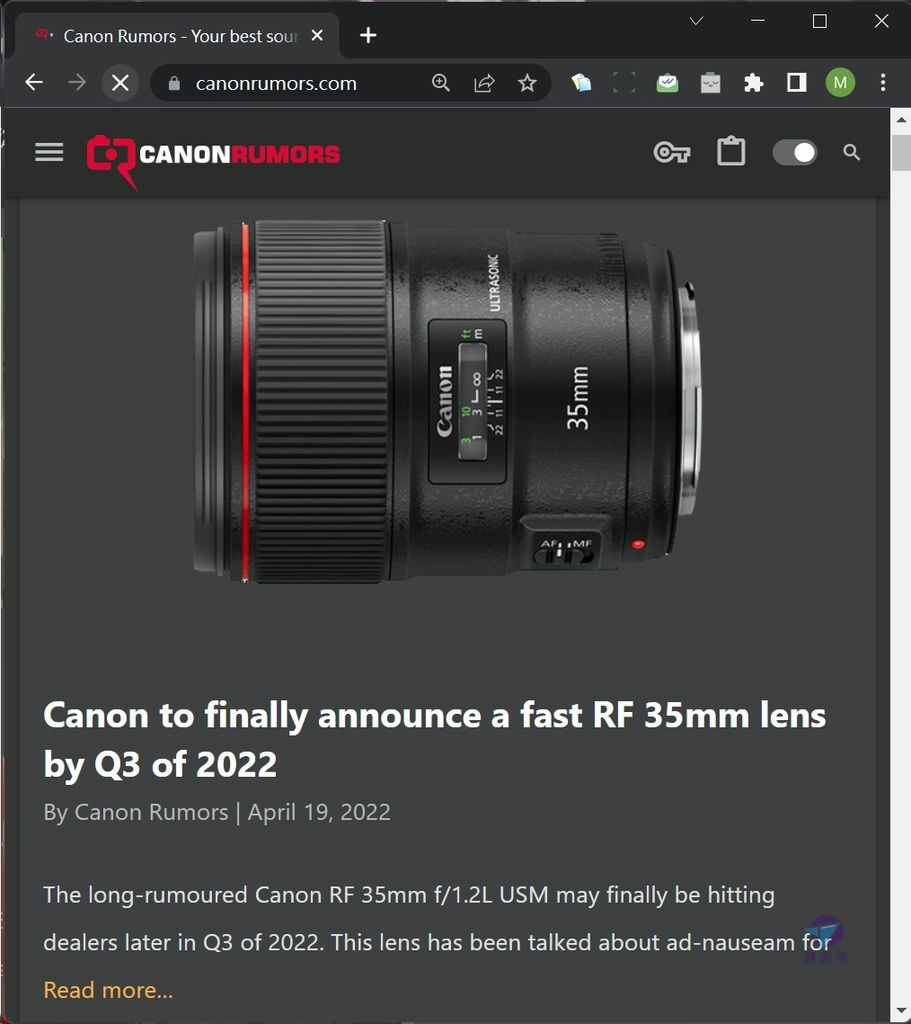Open the Extensions puzzle piece menu

(x=754, y=83)
